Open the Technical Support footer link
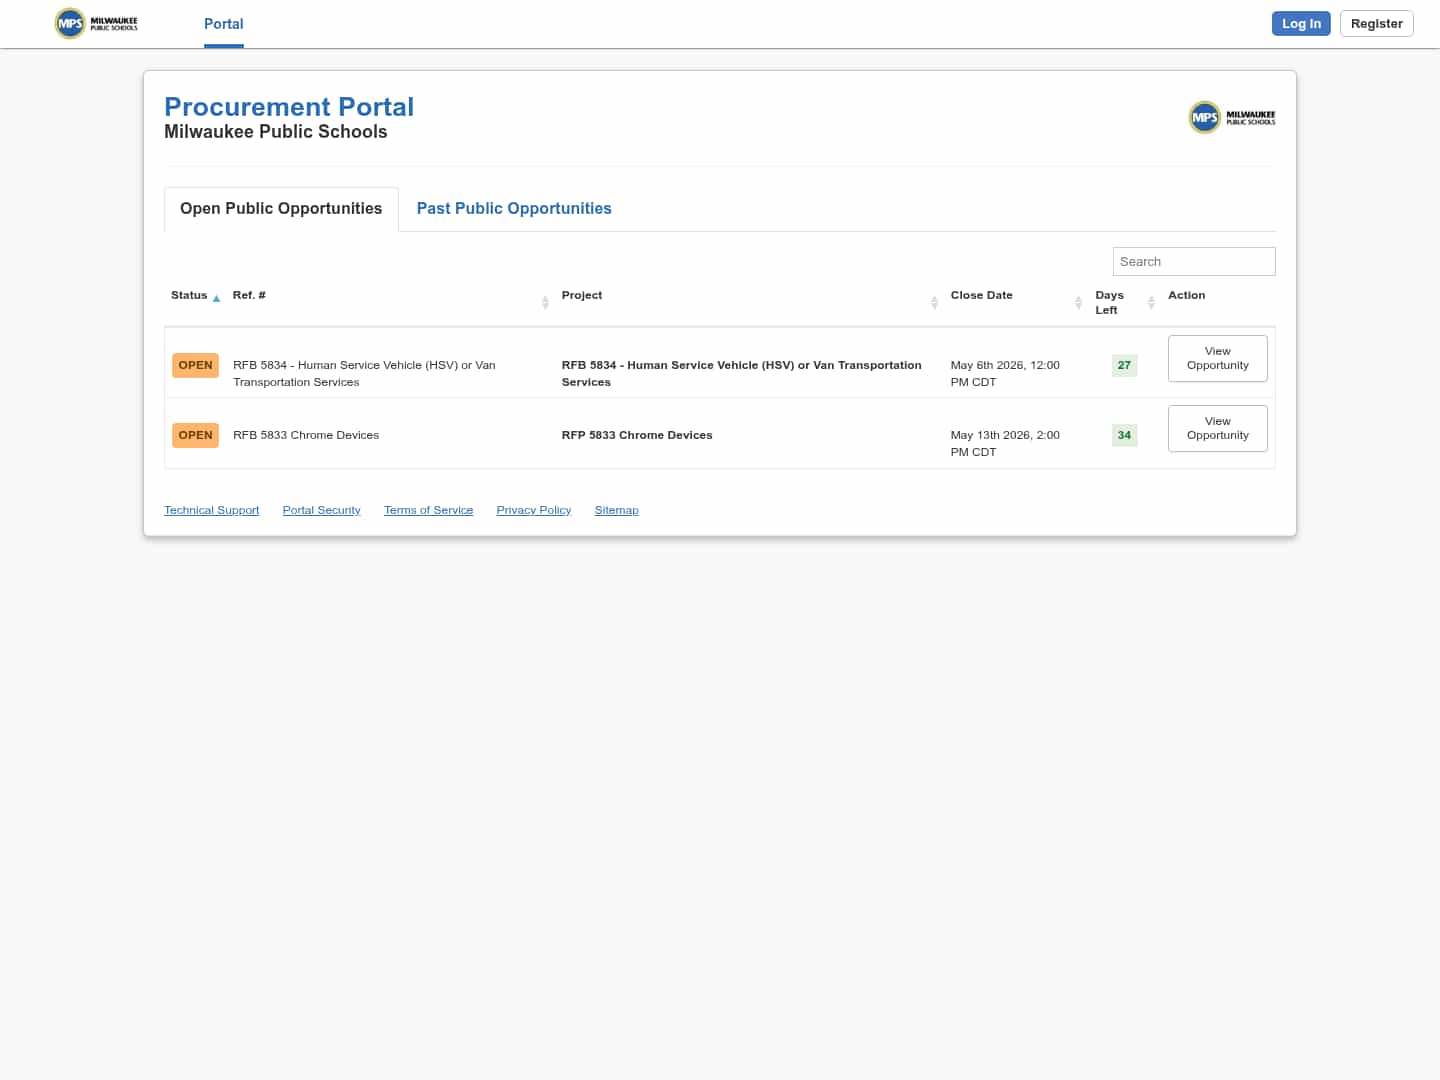 [x=211, y=510]
